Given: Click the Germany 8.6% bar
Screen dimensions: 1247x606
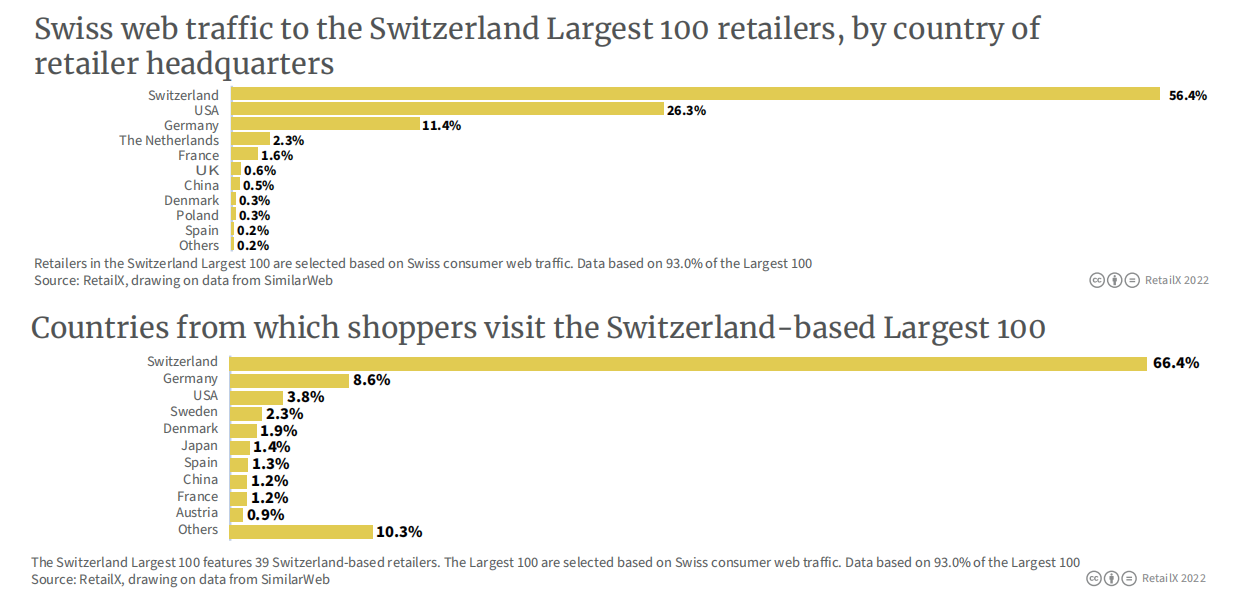Looking at the screenshot, I should coord(289,379).
